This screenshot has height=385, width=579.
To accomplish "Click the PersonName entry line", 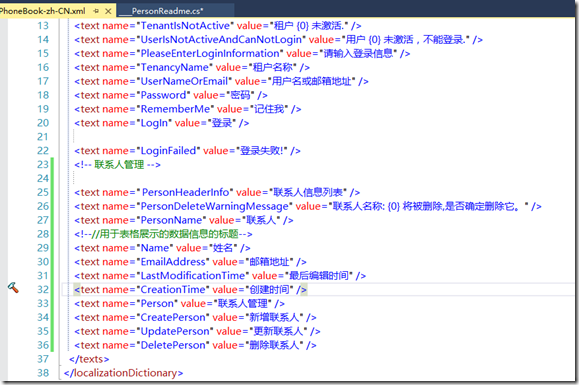I will click(184, 220).
